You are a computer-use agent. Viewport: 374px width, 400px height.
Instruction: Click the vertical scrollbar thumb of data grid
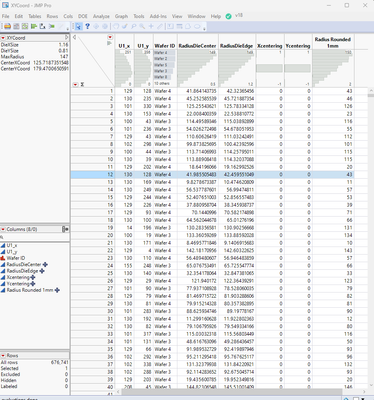[371, 95]
